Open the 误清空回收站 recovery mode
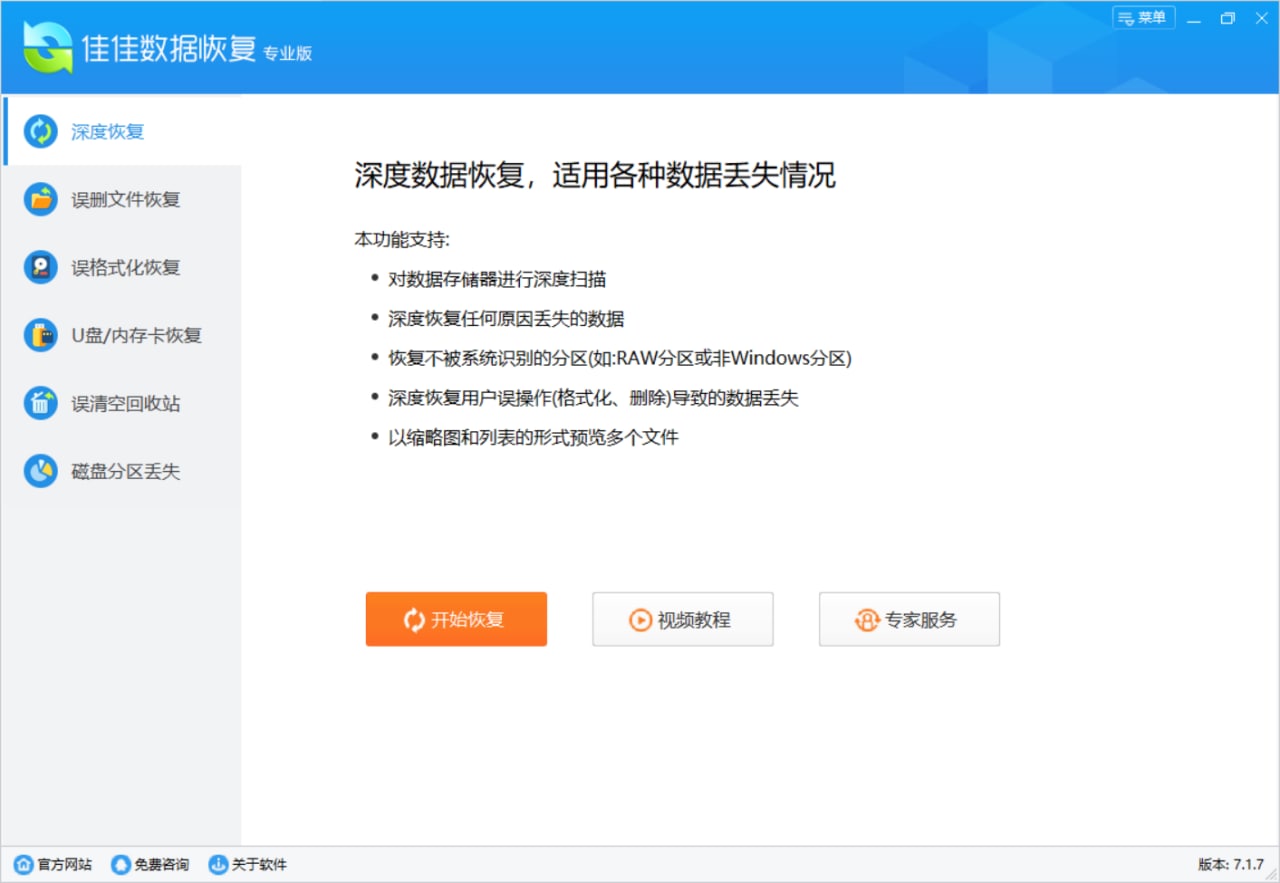The image size is (1280, 883). pos(121,403)
